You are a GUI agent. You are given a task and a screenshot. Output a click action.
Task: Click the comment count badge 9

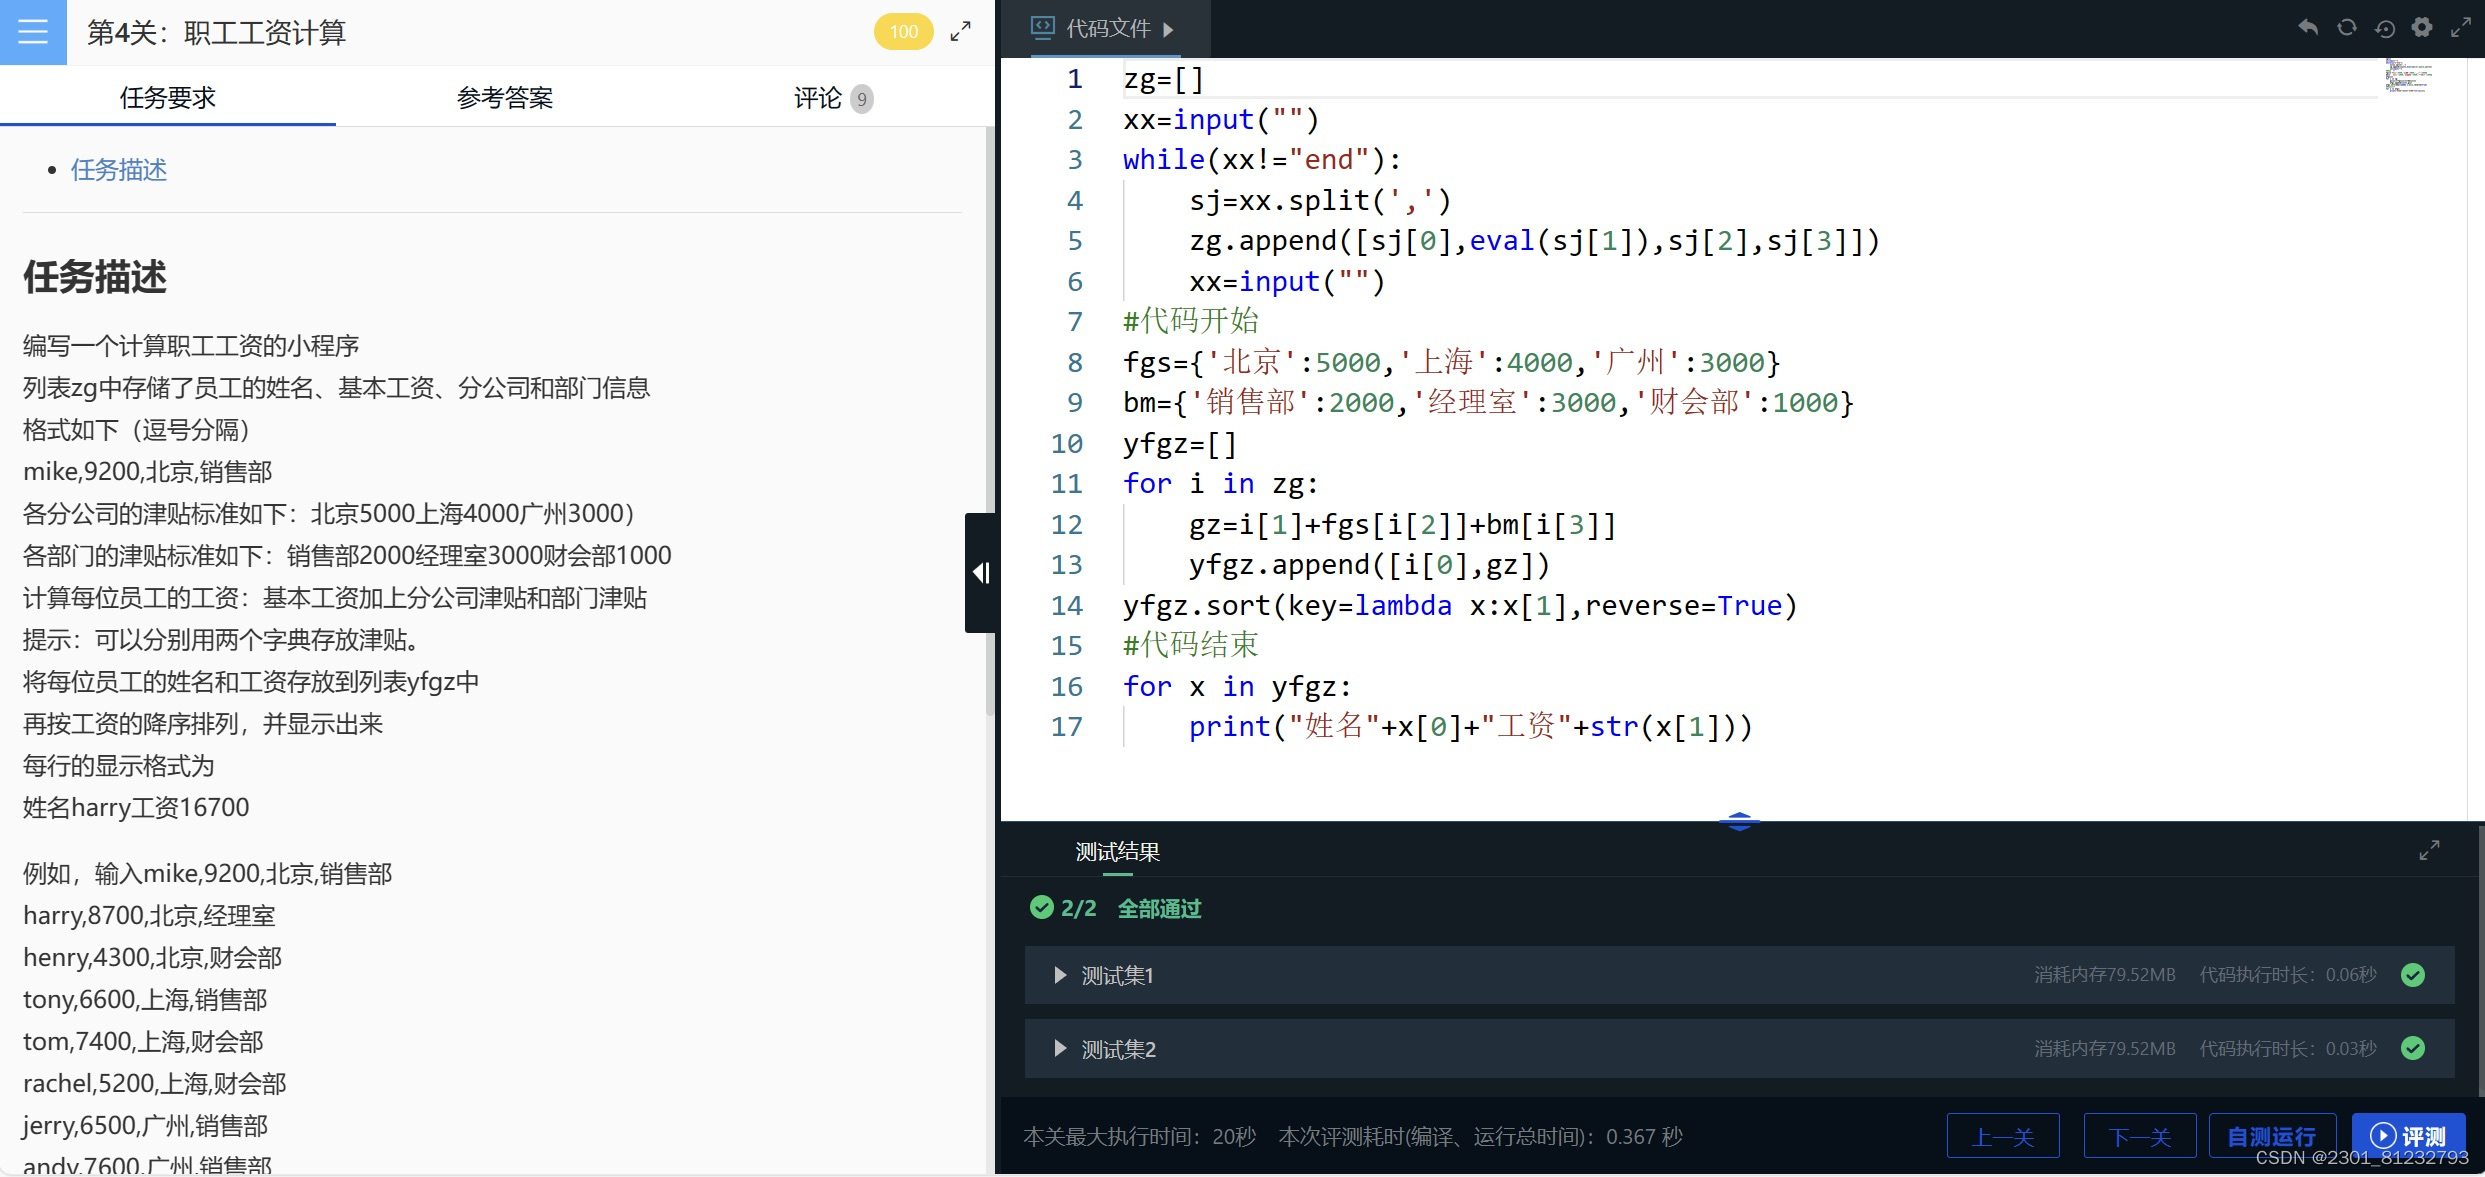click(861, 98)
